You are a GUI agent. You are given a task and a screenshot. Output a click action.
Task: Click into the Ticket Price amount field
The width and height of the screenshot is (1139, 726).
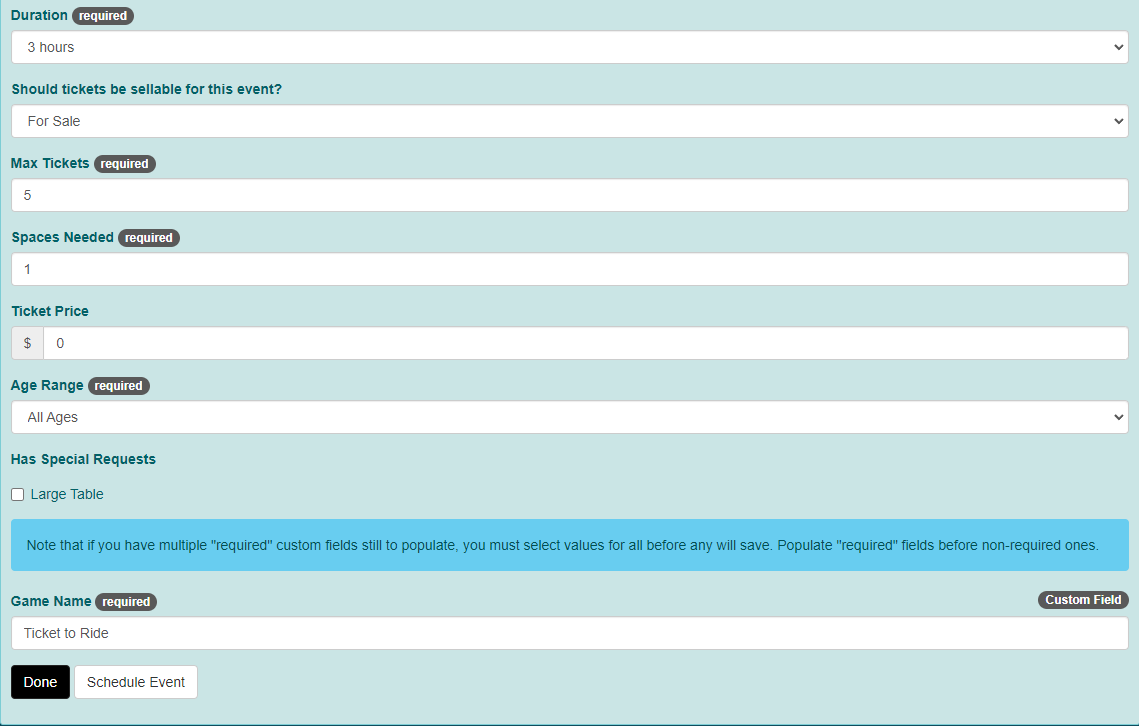coord(585,343)
